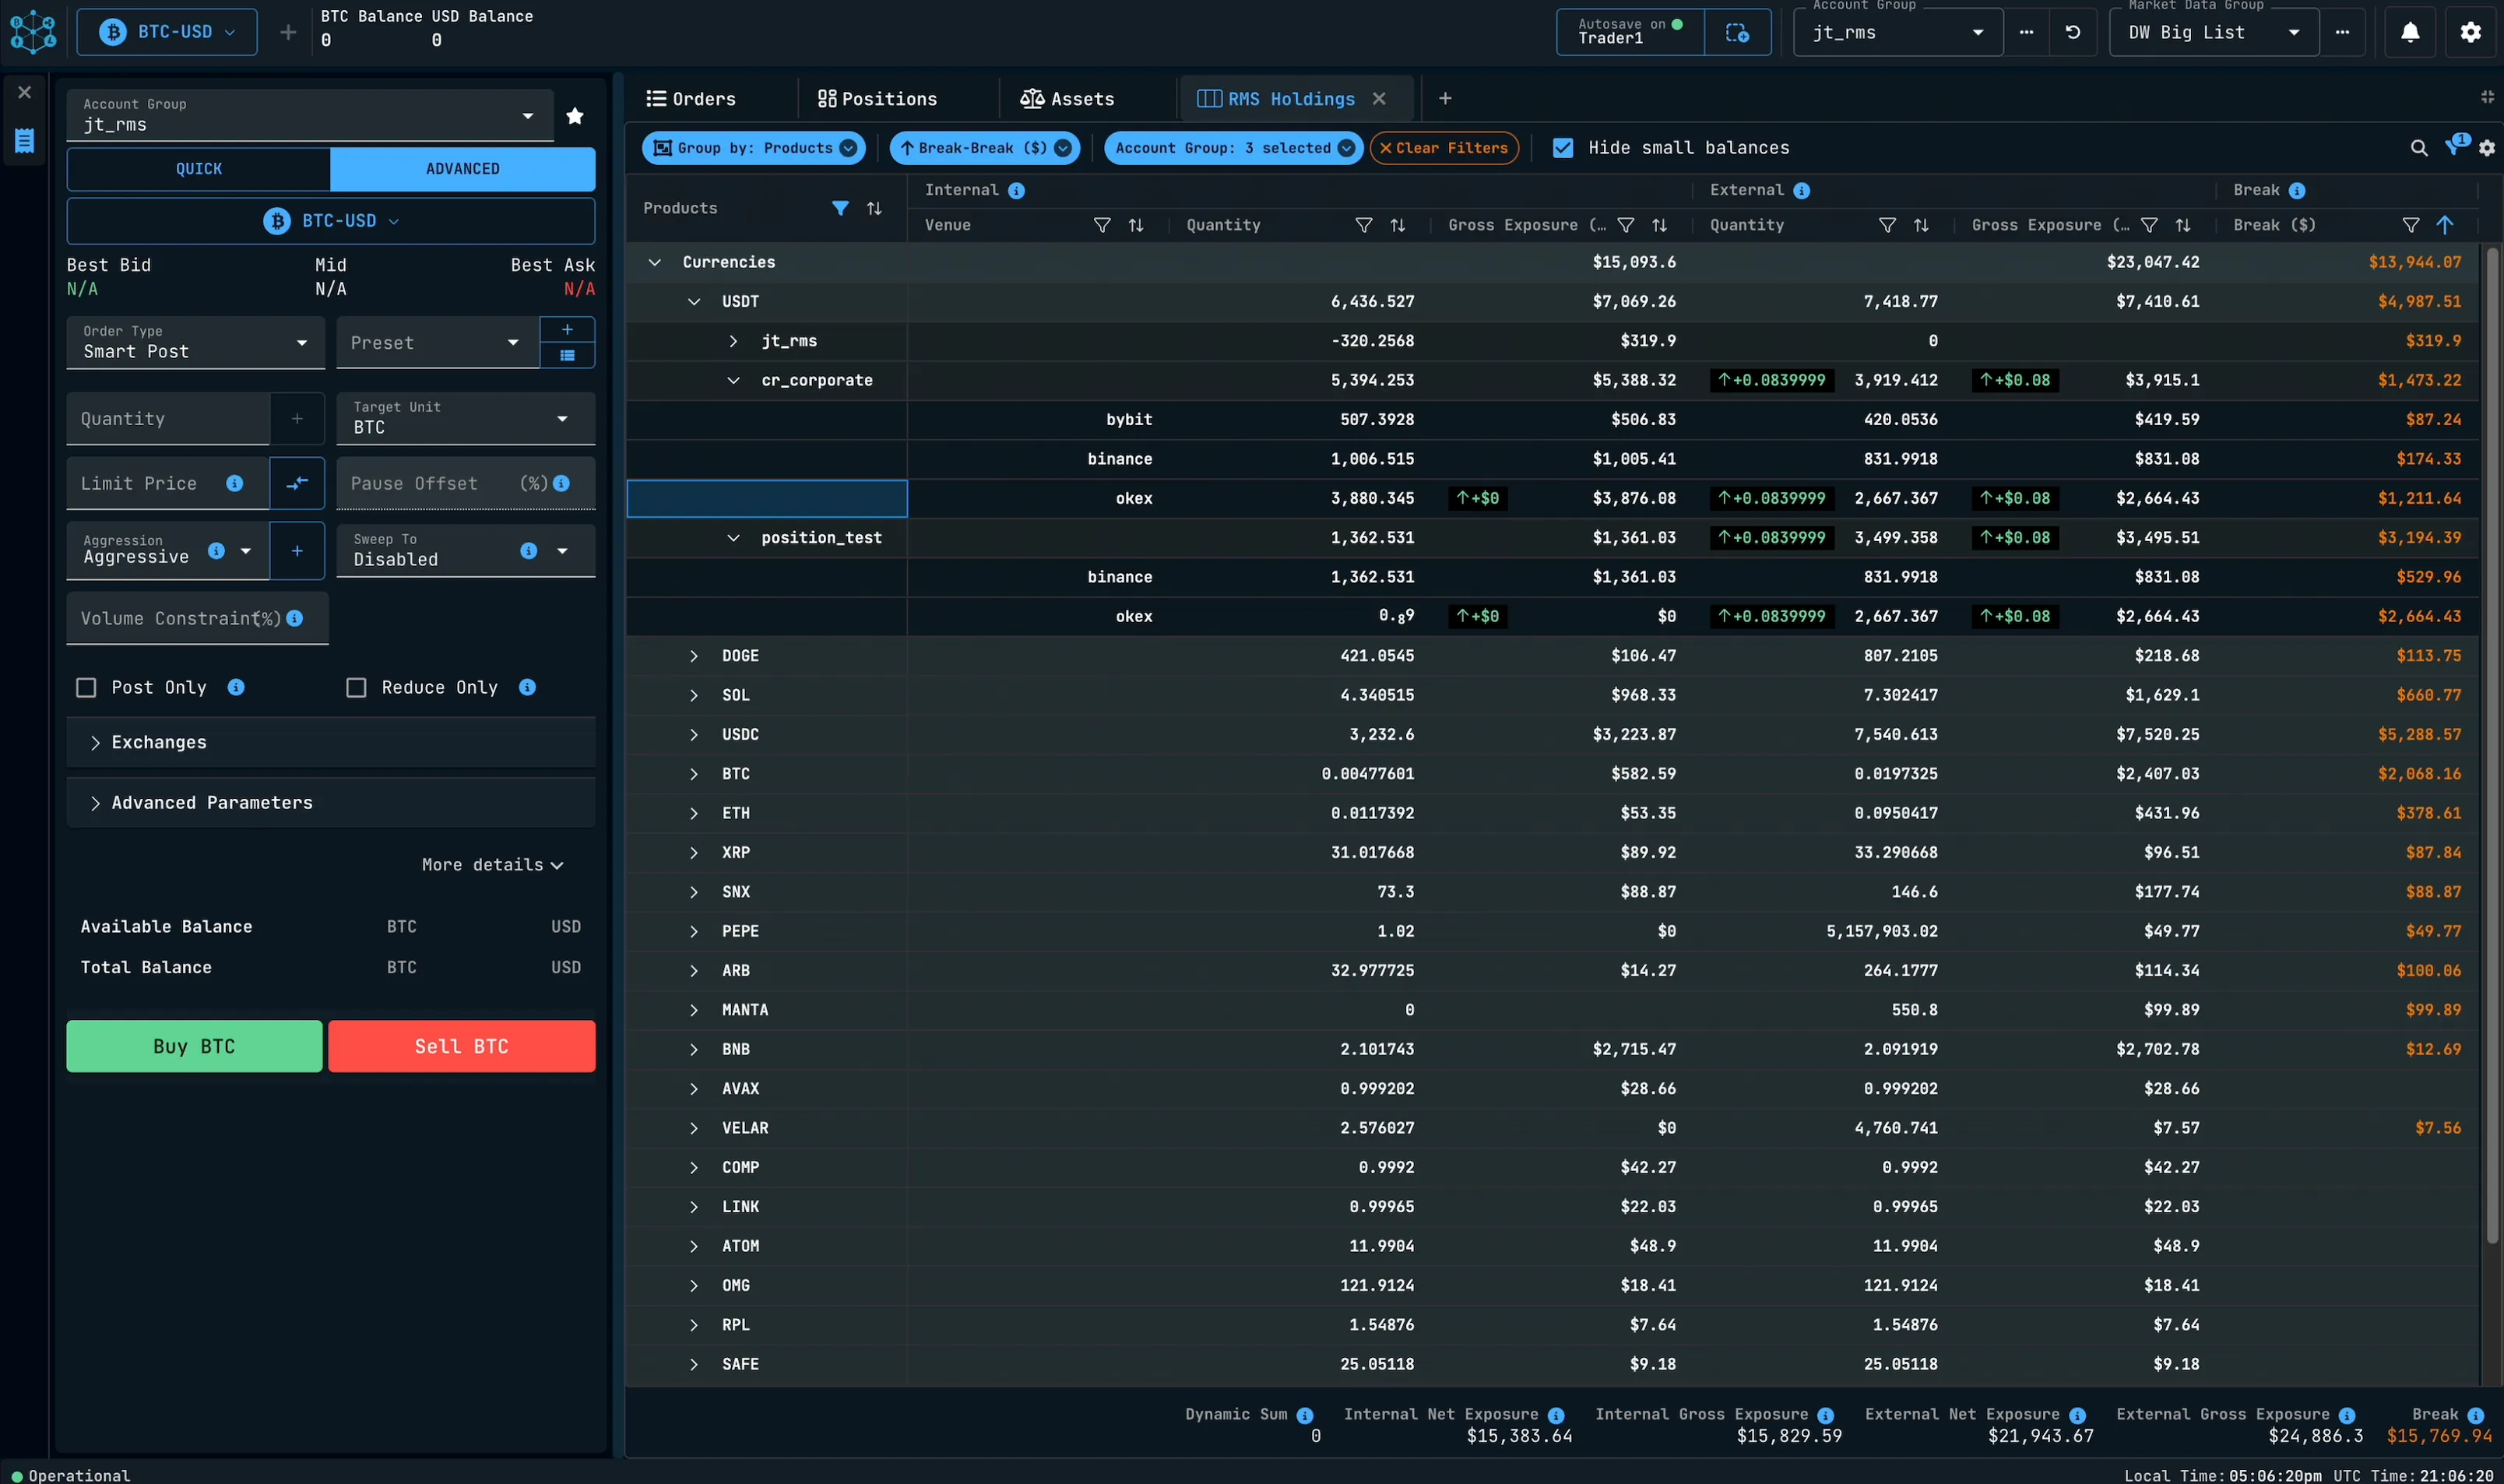2504x1484 pixels.
Task: Switch to QUICK order mode
Action: coord(199,169)
